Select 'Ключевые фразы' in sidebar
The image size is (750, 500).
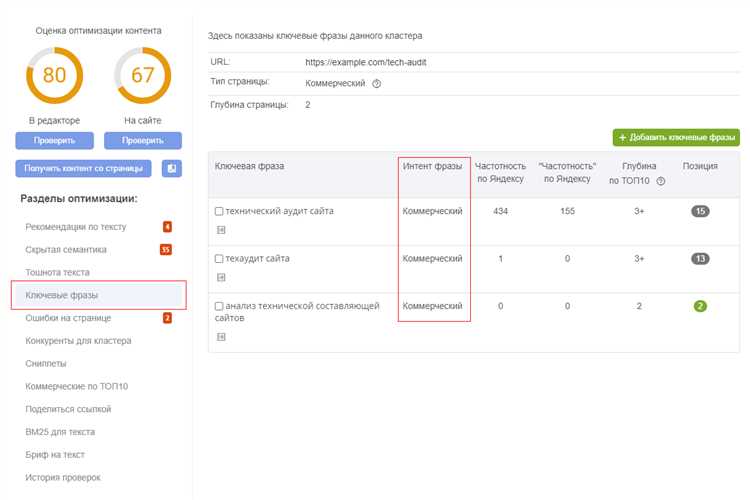[62, 296]
